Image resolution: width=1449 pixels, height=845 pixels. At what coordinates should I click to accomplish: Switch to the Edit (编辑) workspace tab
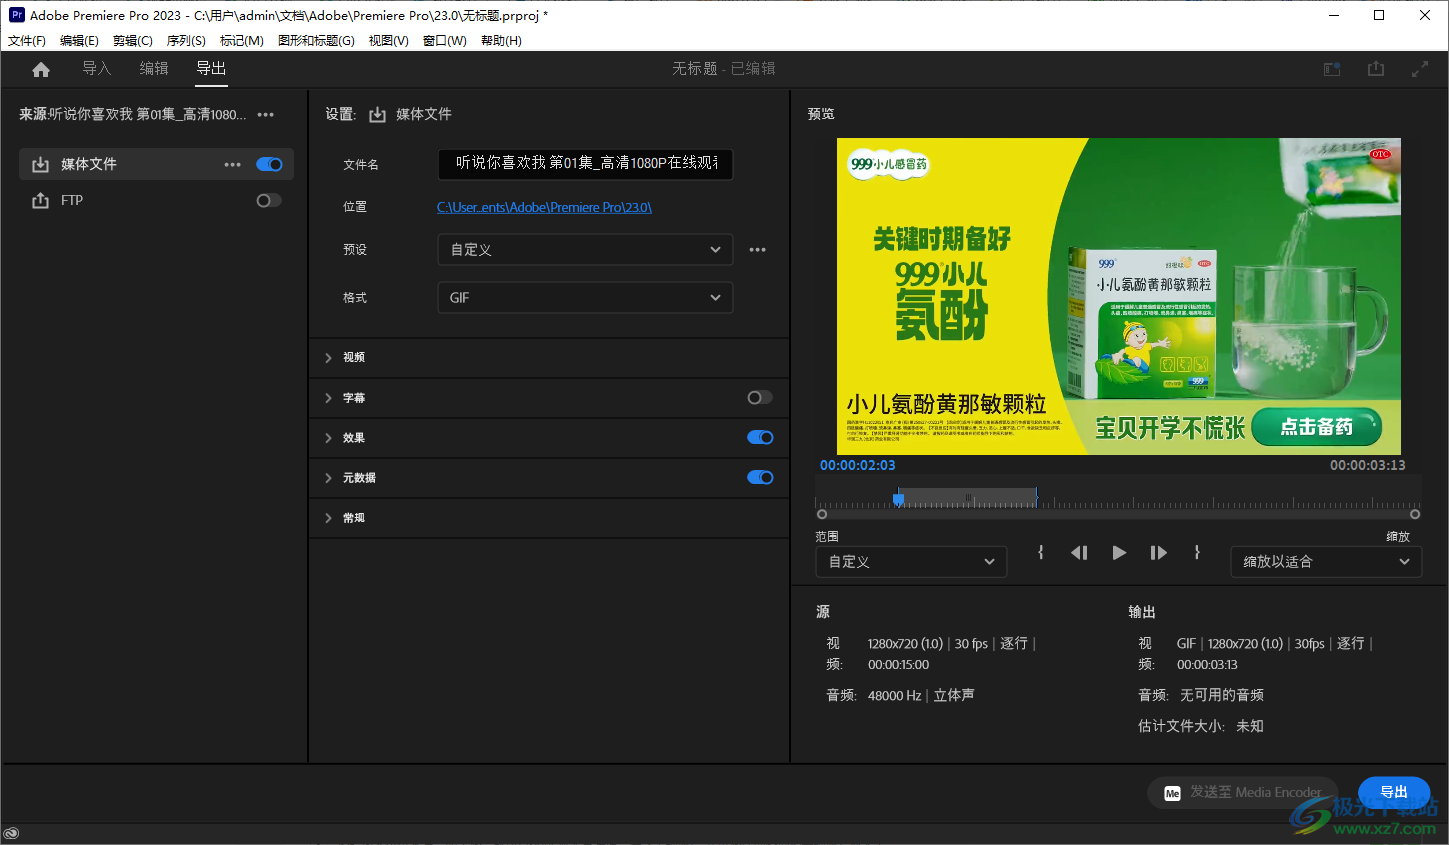coord(154,68)
